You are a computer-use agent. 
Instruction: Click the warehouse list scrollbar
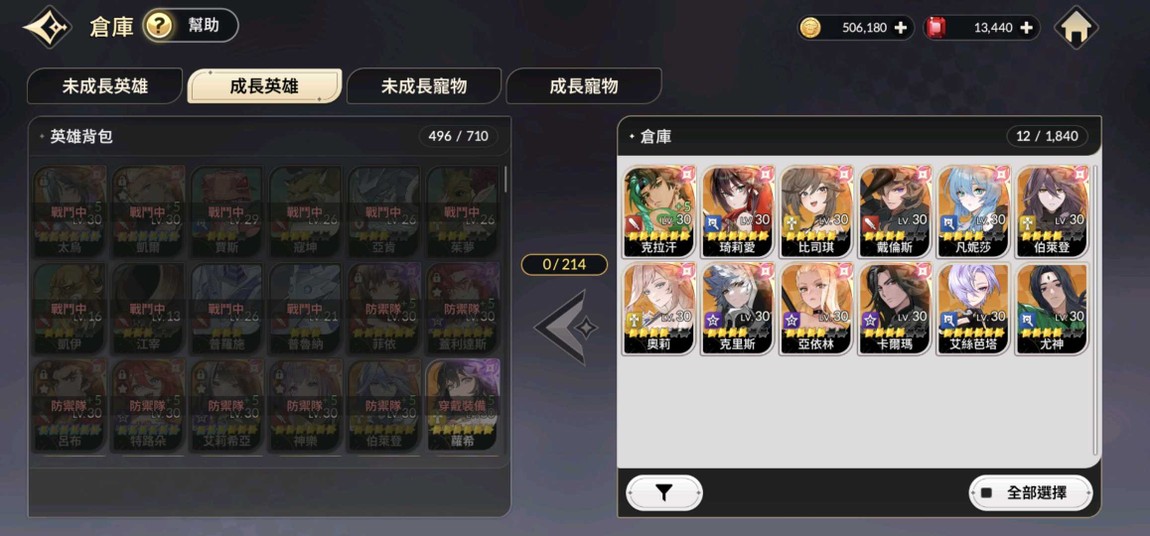click(x=1096, y=309)
